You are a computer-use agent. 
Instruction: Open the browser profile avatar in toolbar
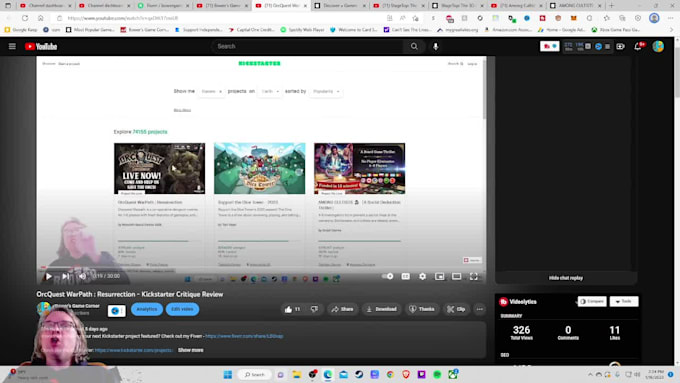click(x=654, y=18)
